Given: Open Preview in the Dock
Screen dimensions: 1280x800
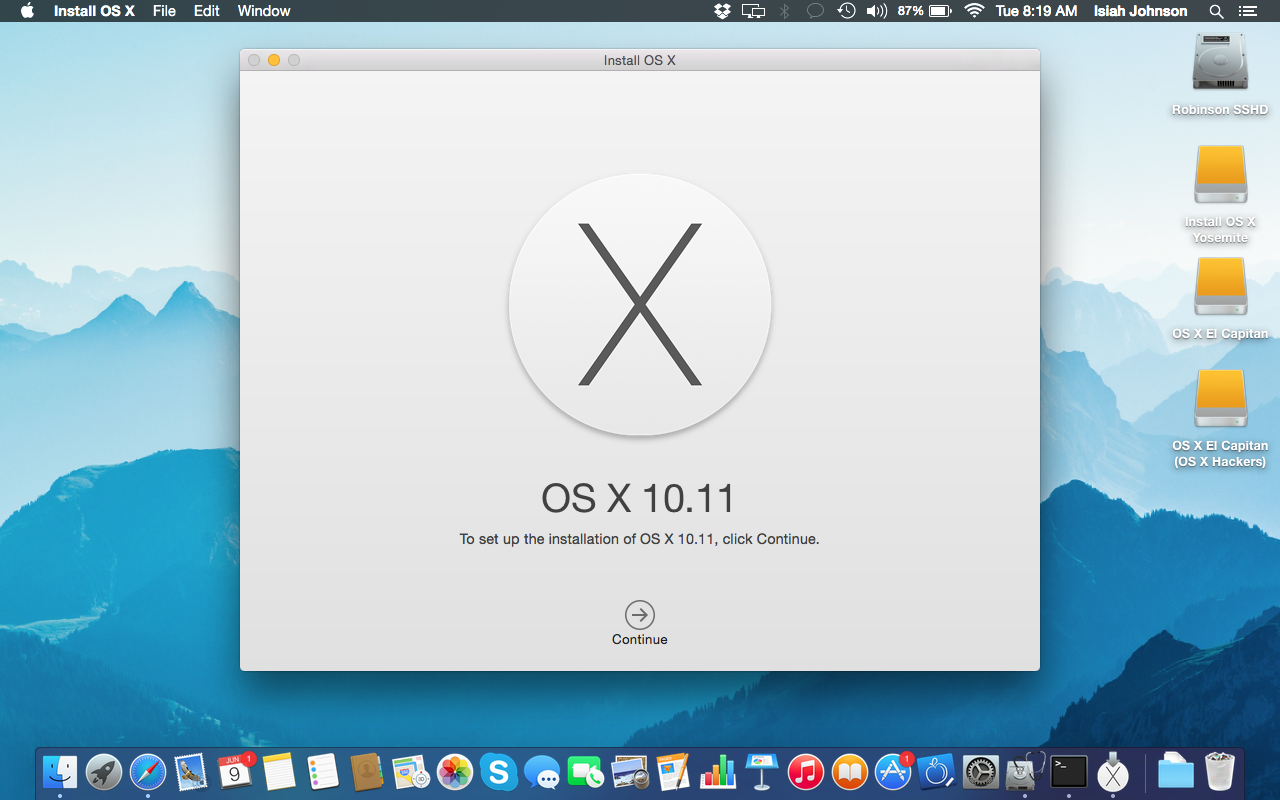Looking at the screenshot, I should [630, 771].
